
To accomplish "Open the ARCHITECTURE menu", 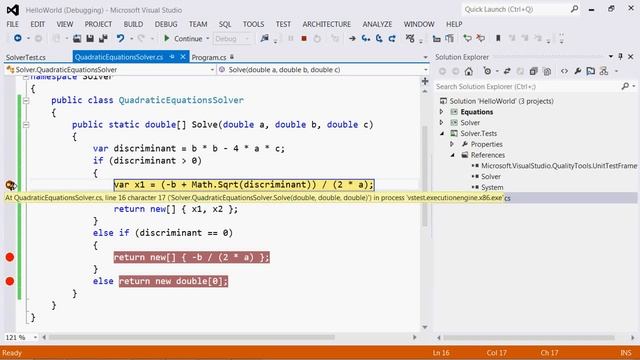I will click(x=327, y=24).
